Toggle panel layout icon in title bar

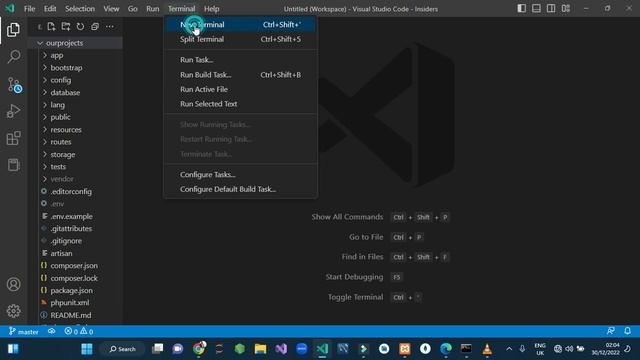coord(536,9)
